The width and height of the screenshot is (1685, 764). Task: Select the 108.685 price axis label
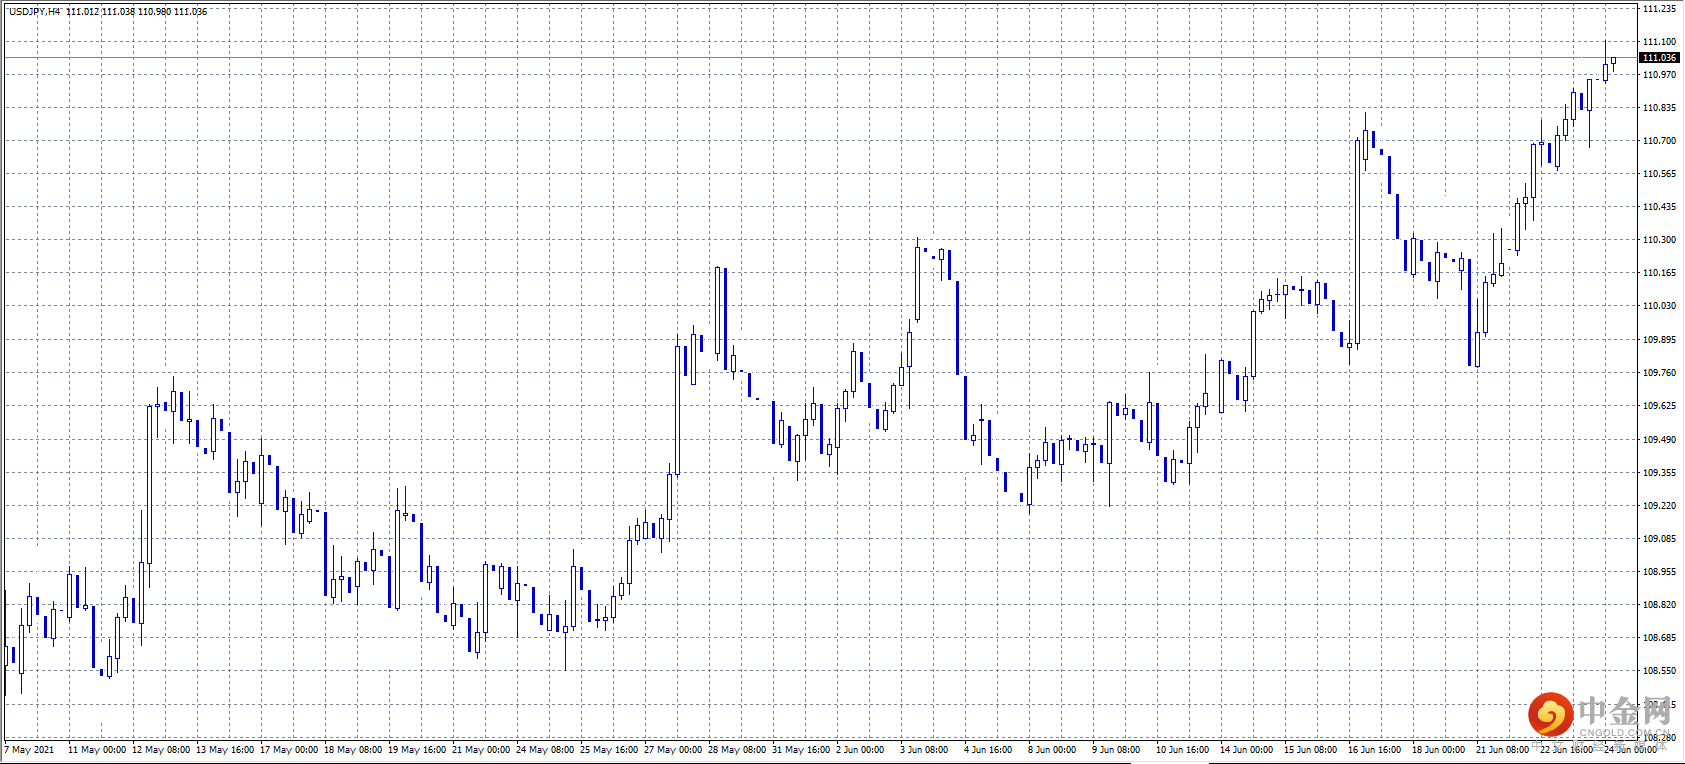[x=1659, y=638]
